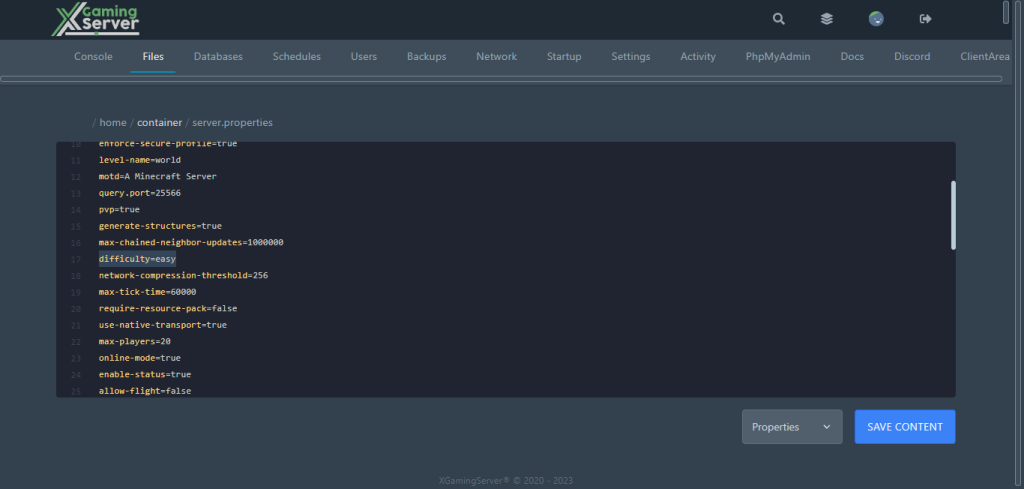Click server.properties in the breadcrumb
The width and height of the screenshot is (1024, 489).
tap(232, 123)
